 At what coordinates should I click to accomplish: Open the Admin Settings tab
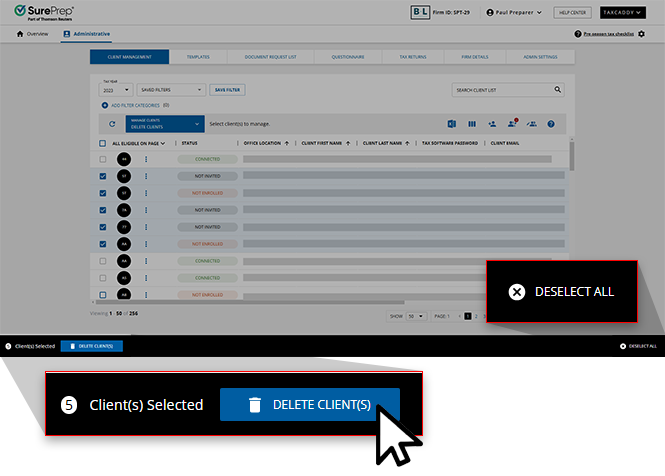click(540, 57)
